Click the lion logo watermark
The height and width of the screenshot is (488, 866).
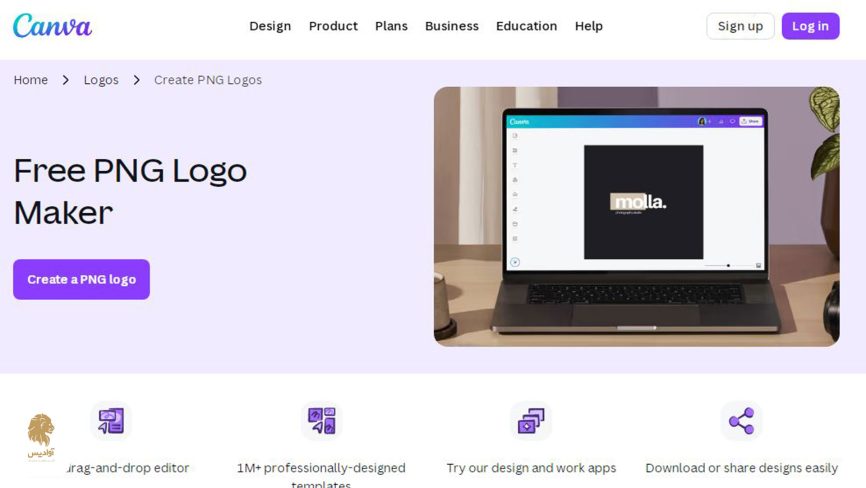[x=41, y=437]
